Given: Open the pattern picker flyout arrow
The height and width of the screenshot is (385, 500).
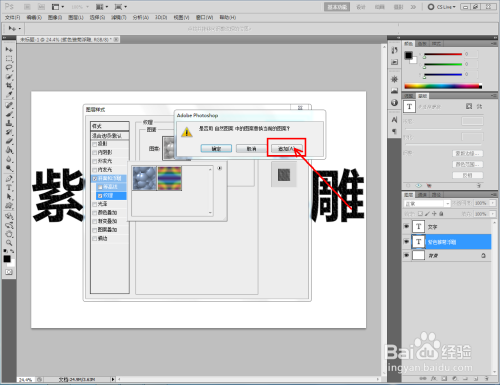Looking at the screenshot, I should pyautogui.click(x=219, y=168).
